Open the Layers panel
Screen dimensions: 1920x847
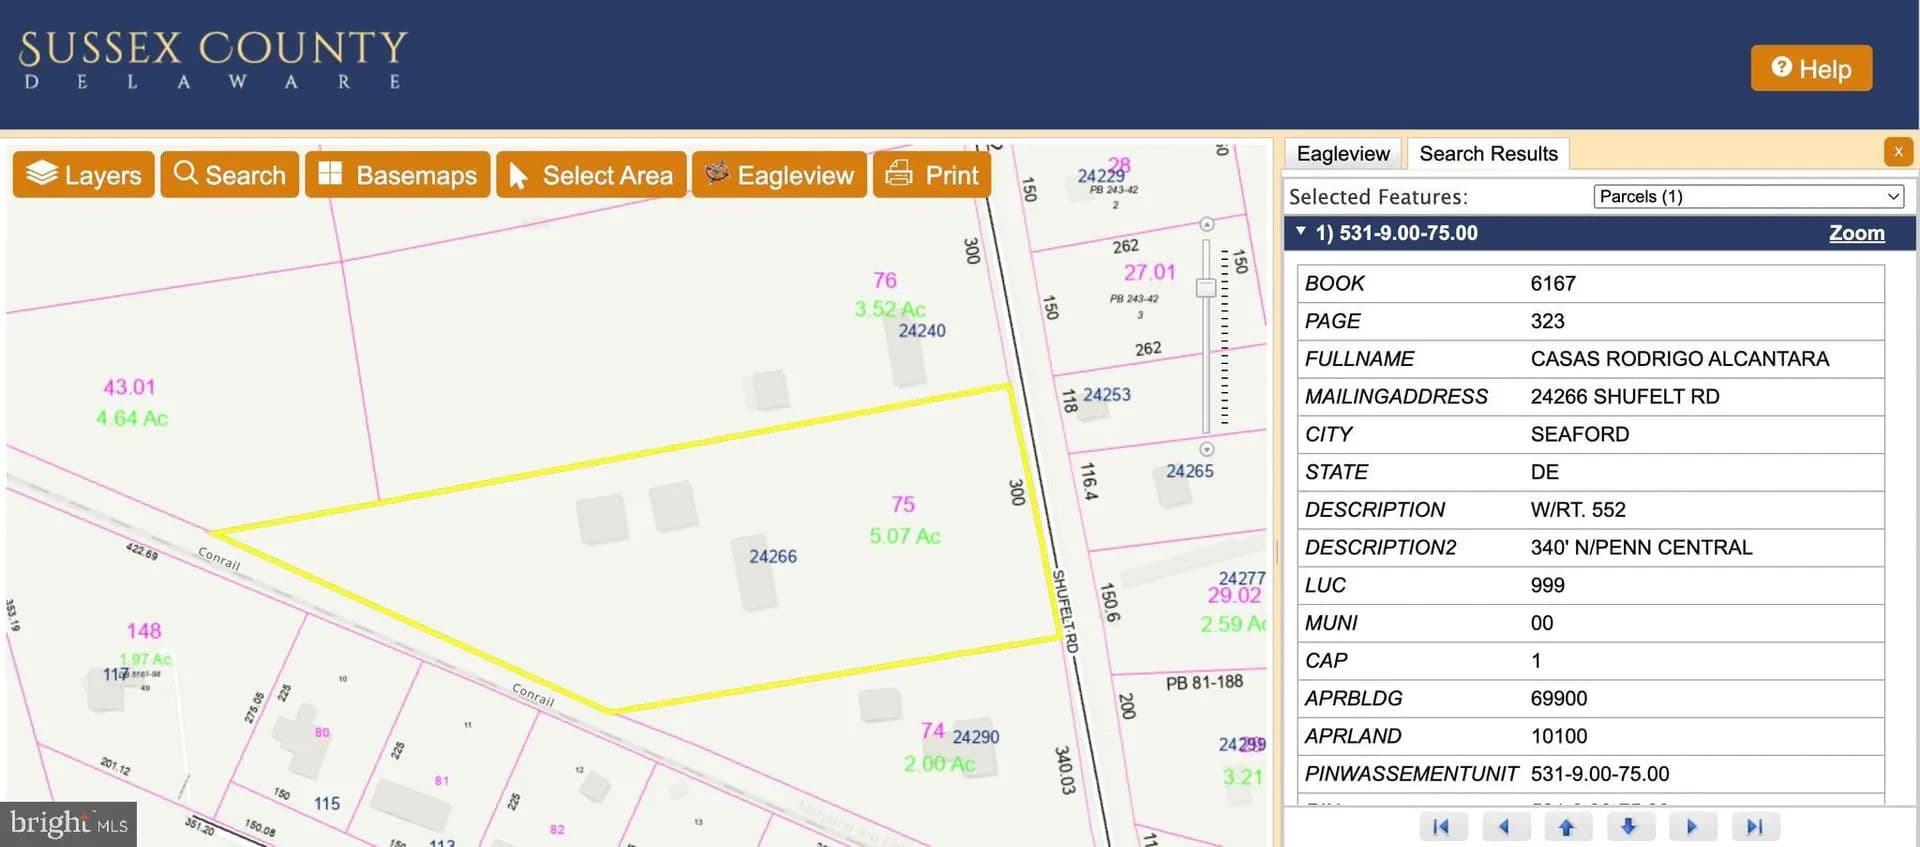pos(84,175)
